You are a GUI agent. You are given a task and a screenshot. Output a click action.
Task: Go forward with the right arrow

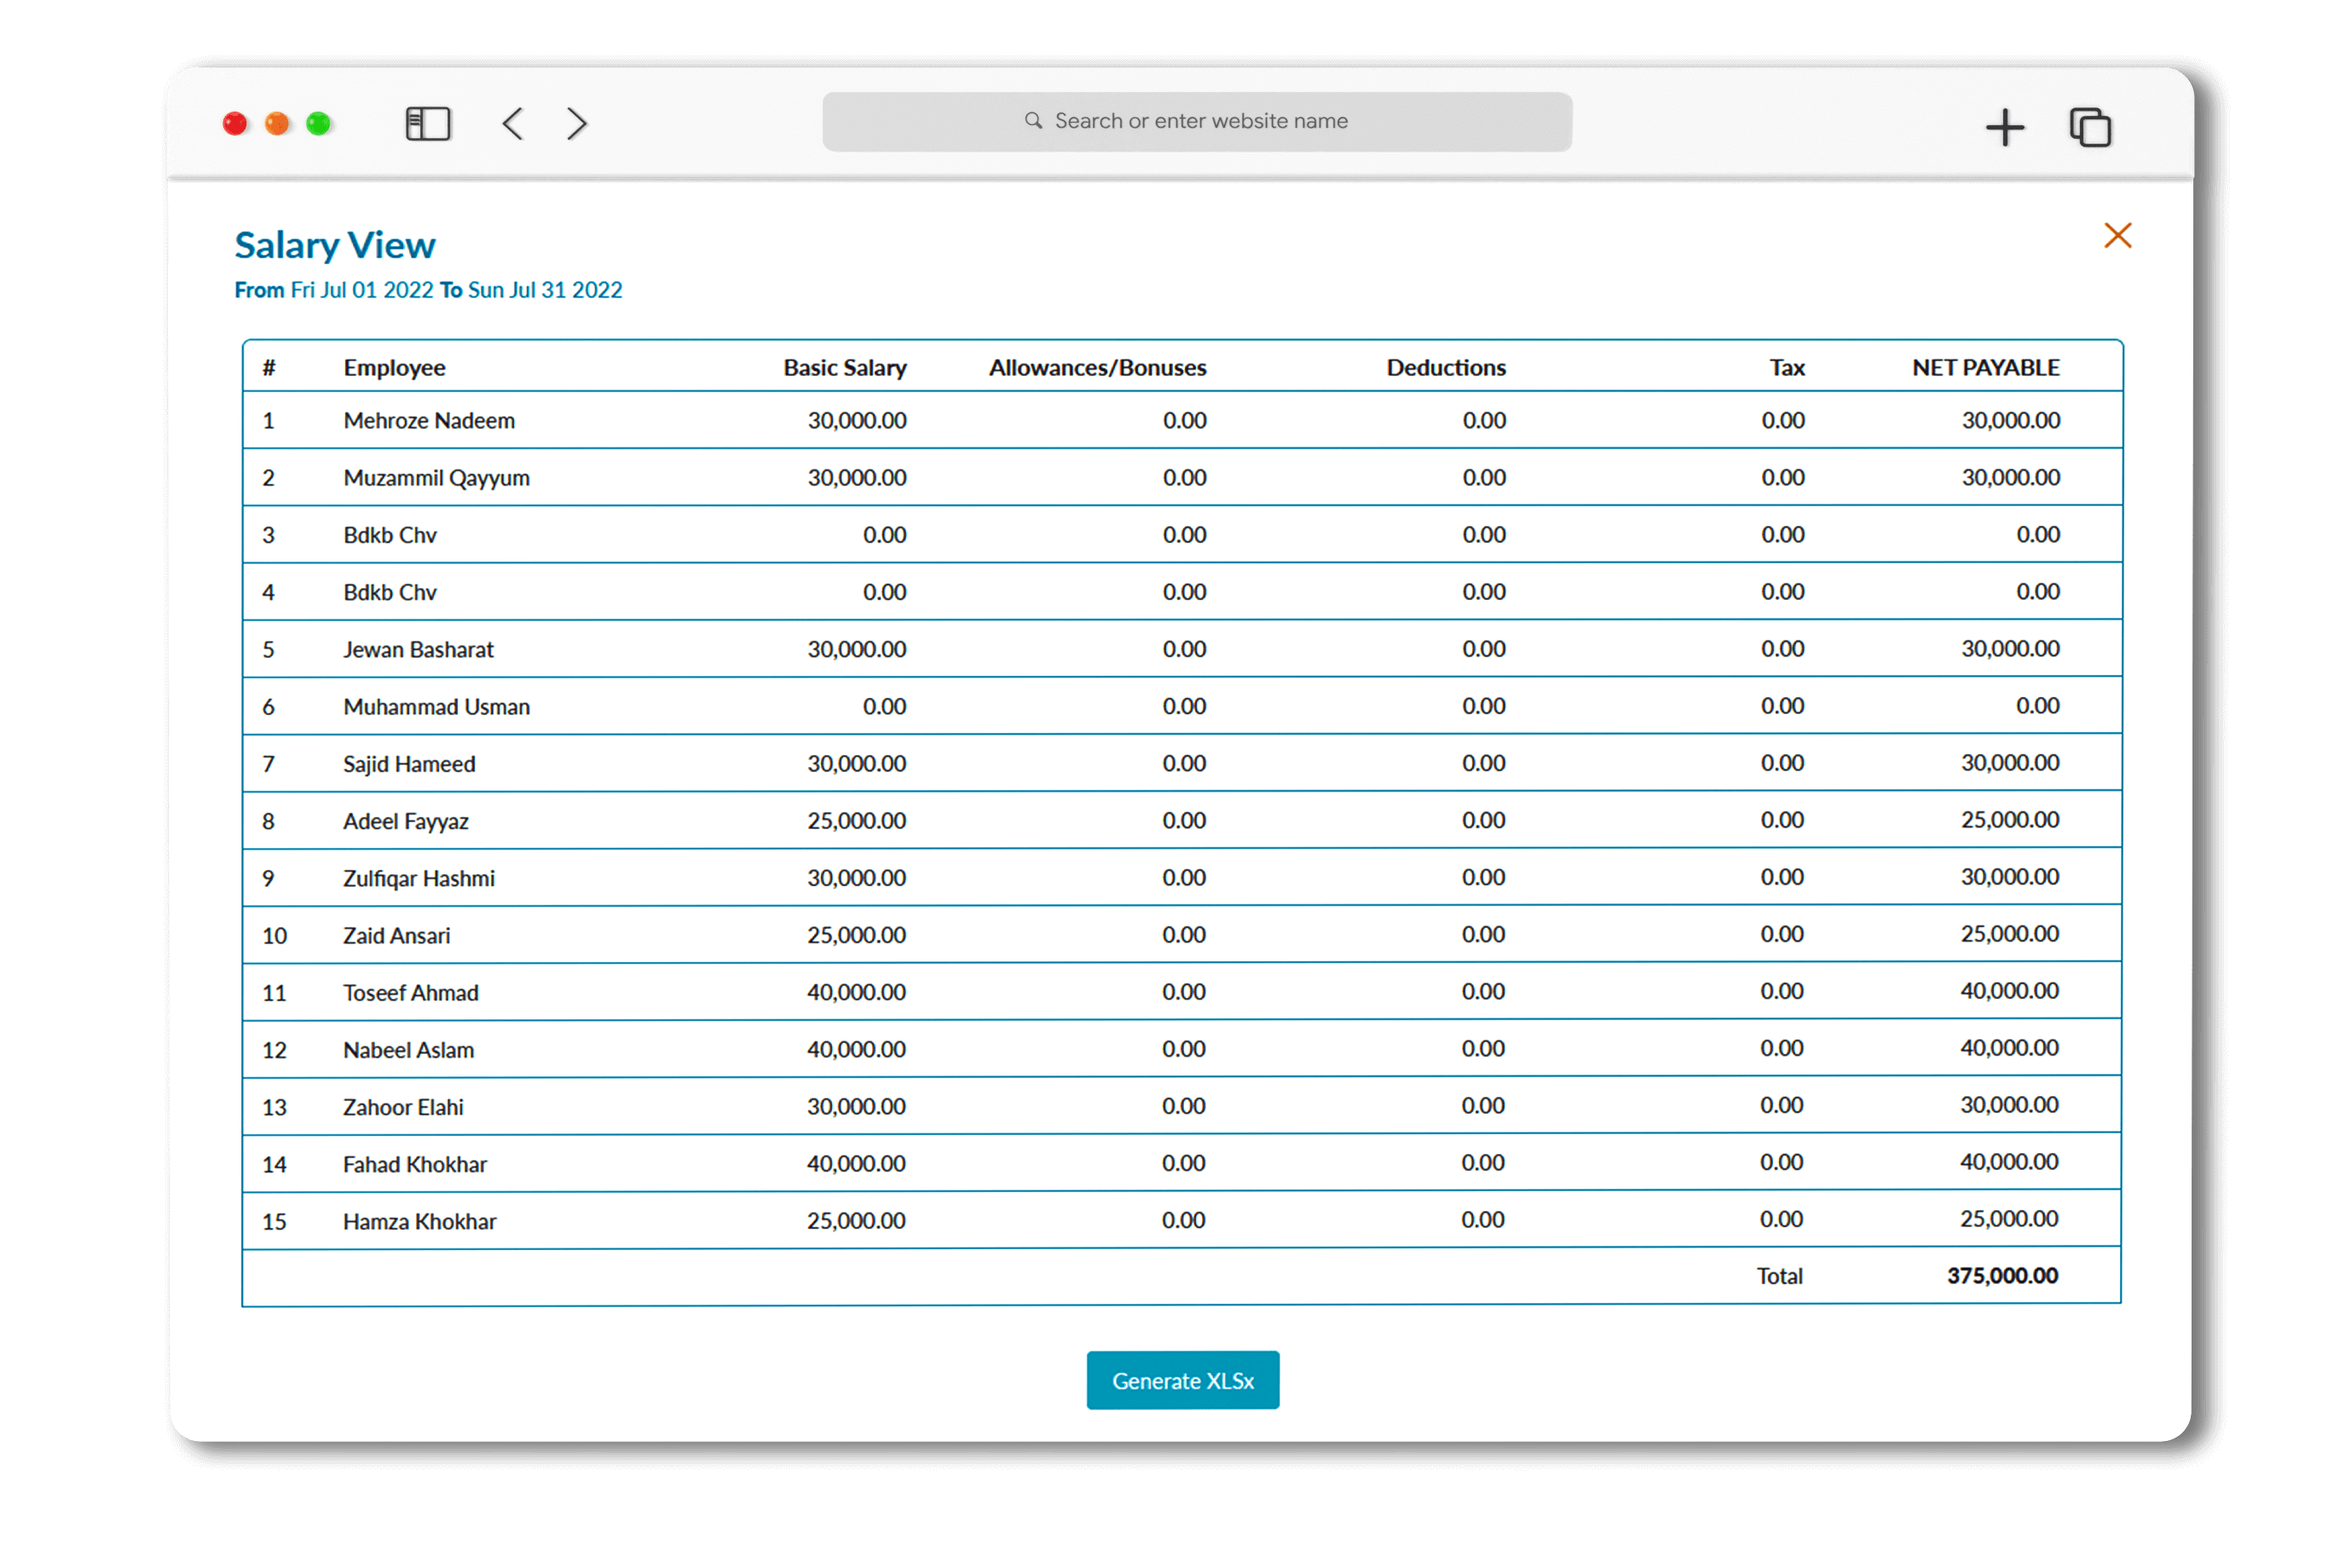576,124
